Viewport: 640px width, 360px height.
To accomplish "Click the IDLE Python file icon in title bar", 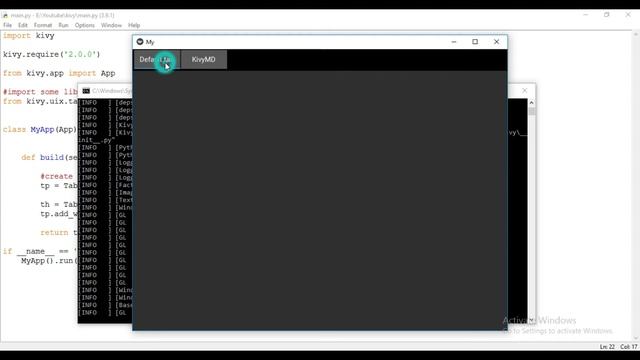I will tap(5, 15).
